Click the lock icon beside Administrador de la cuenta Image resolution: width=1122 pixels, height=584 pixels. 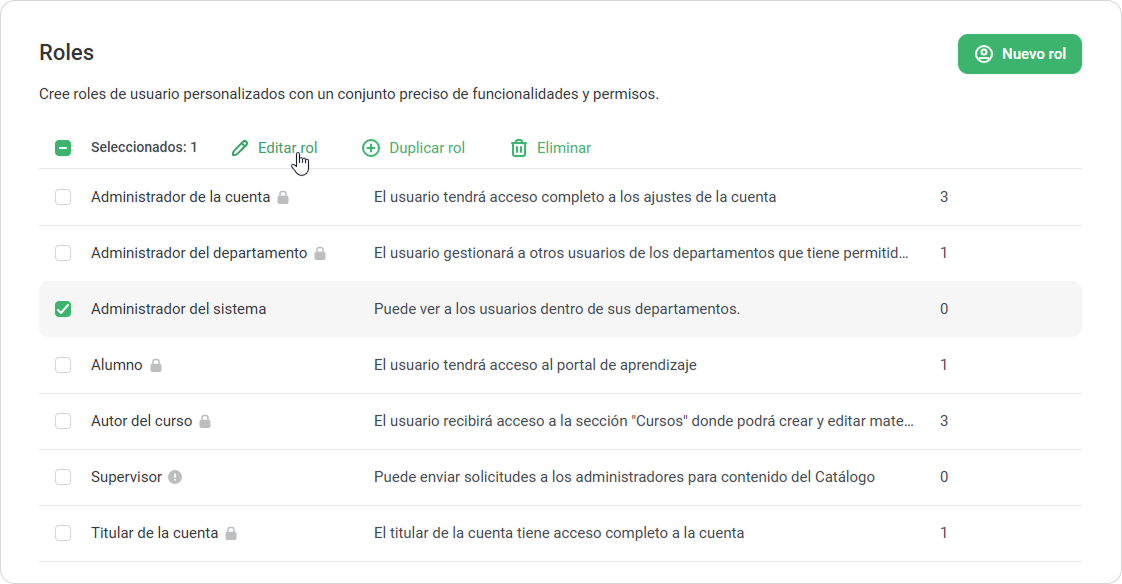point(283,198)
